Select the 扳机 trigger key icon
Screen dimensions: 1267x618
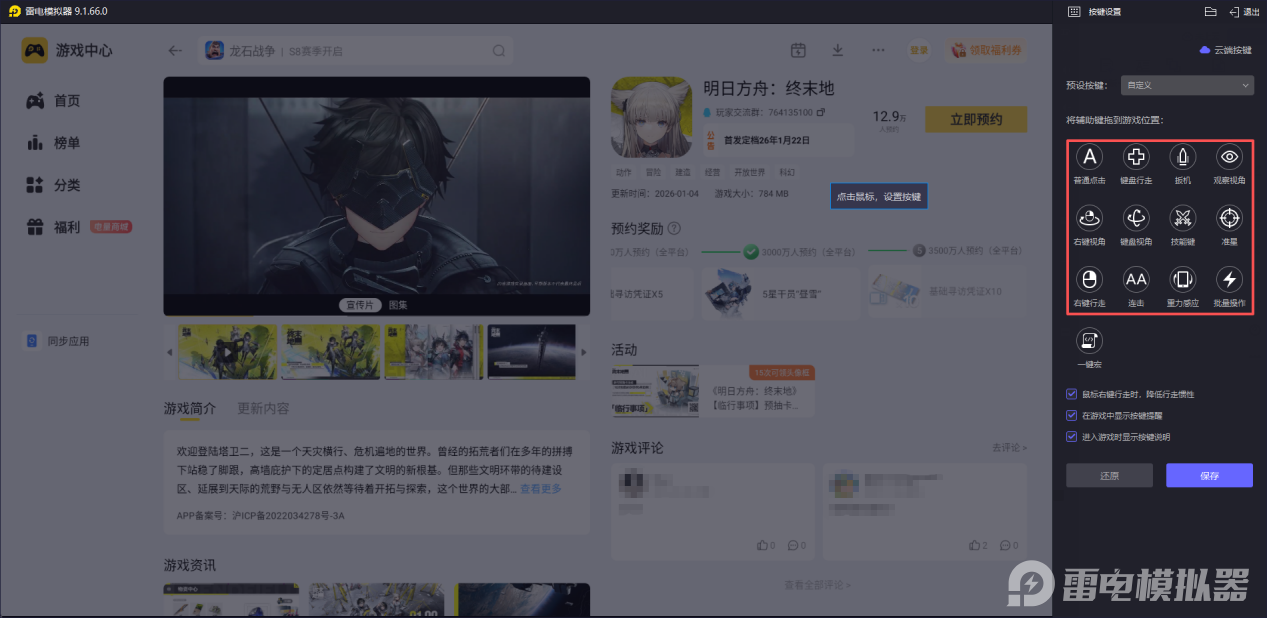(x=1183, y=157)
